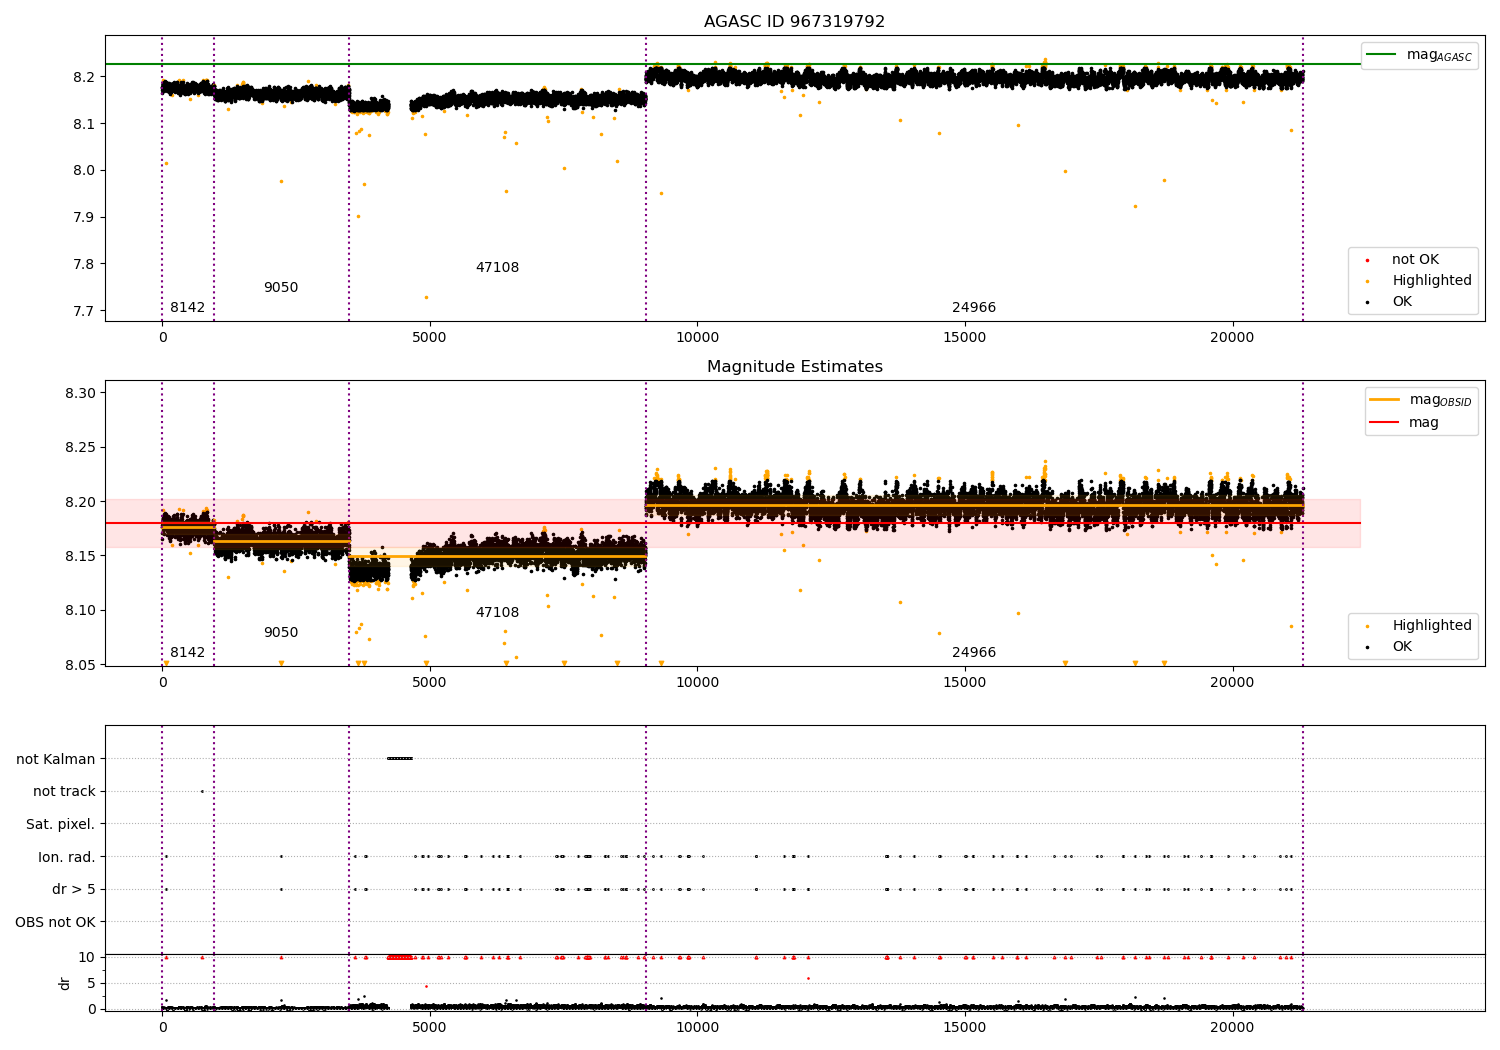The image size is (1500, 1050).
Task: Click the 'OBS not OK' axis label
Action: [55, 922]
